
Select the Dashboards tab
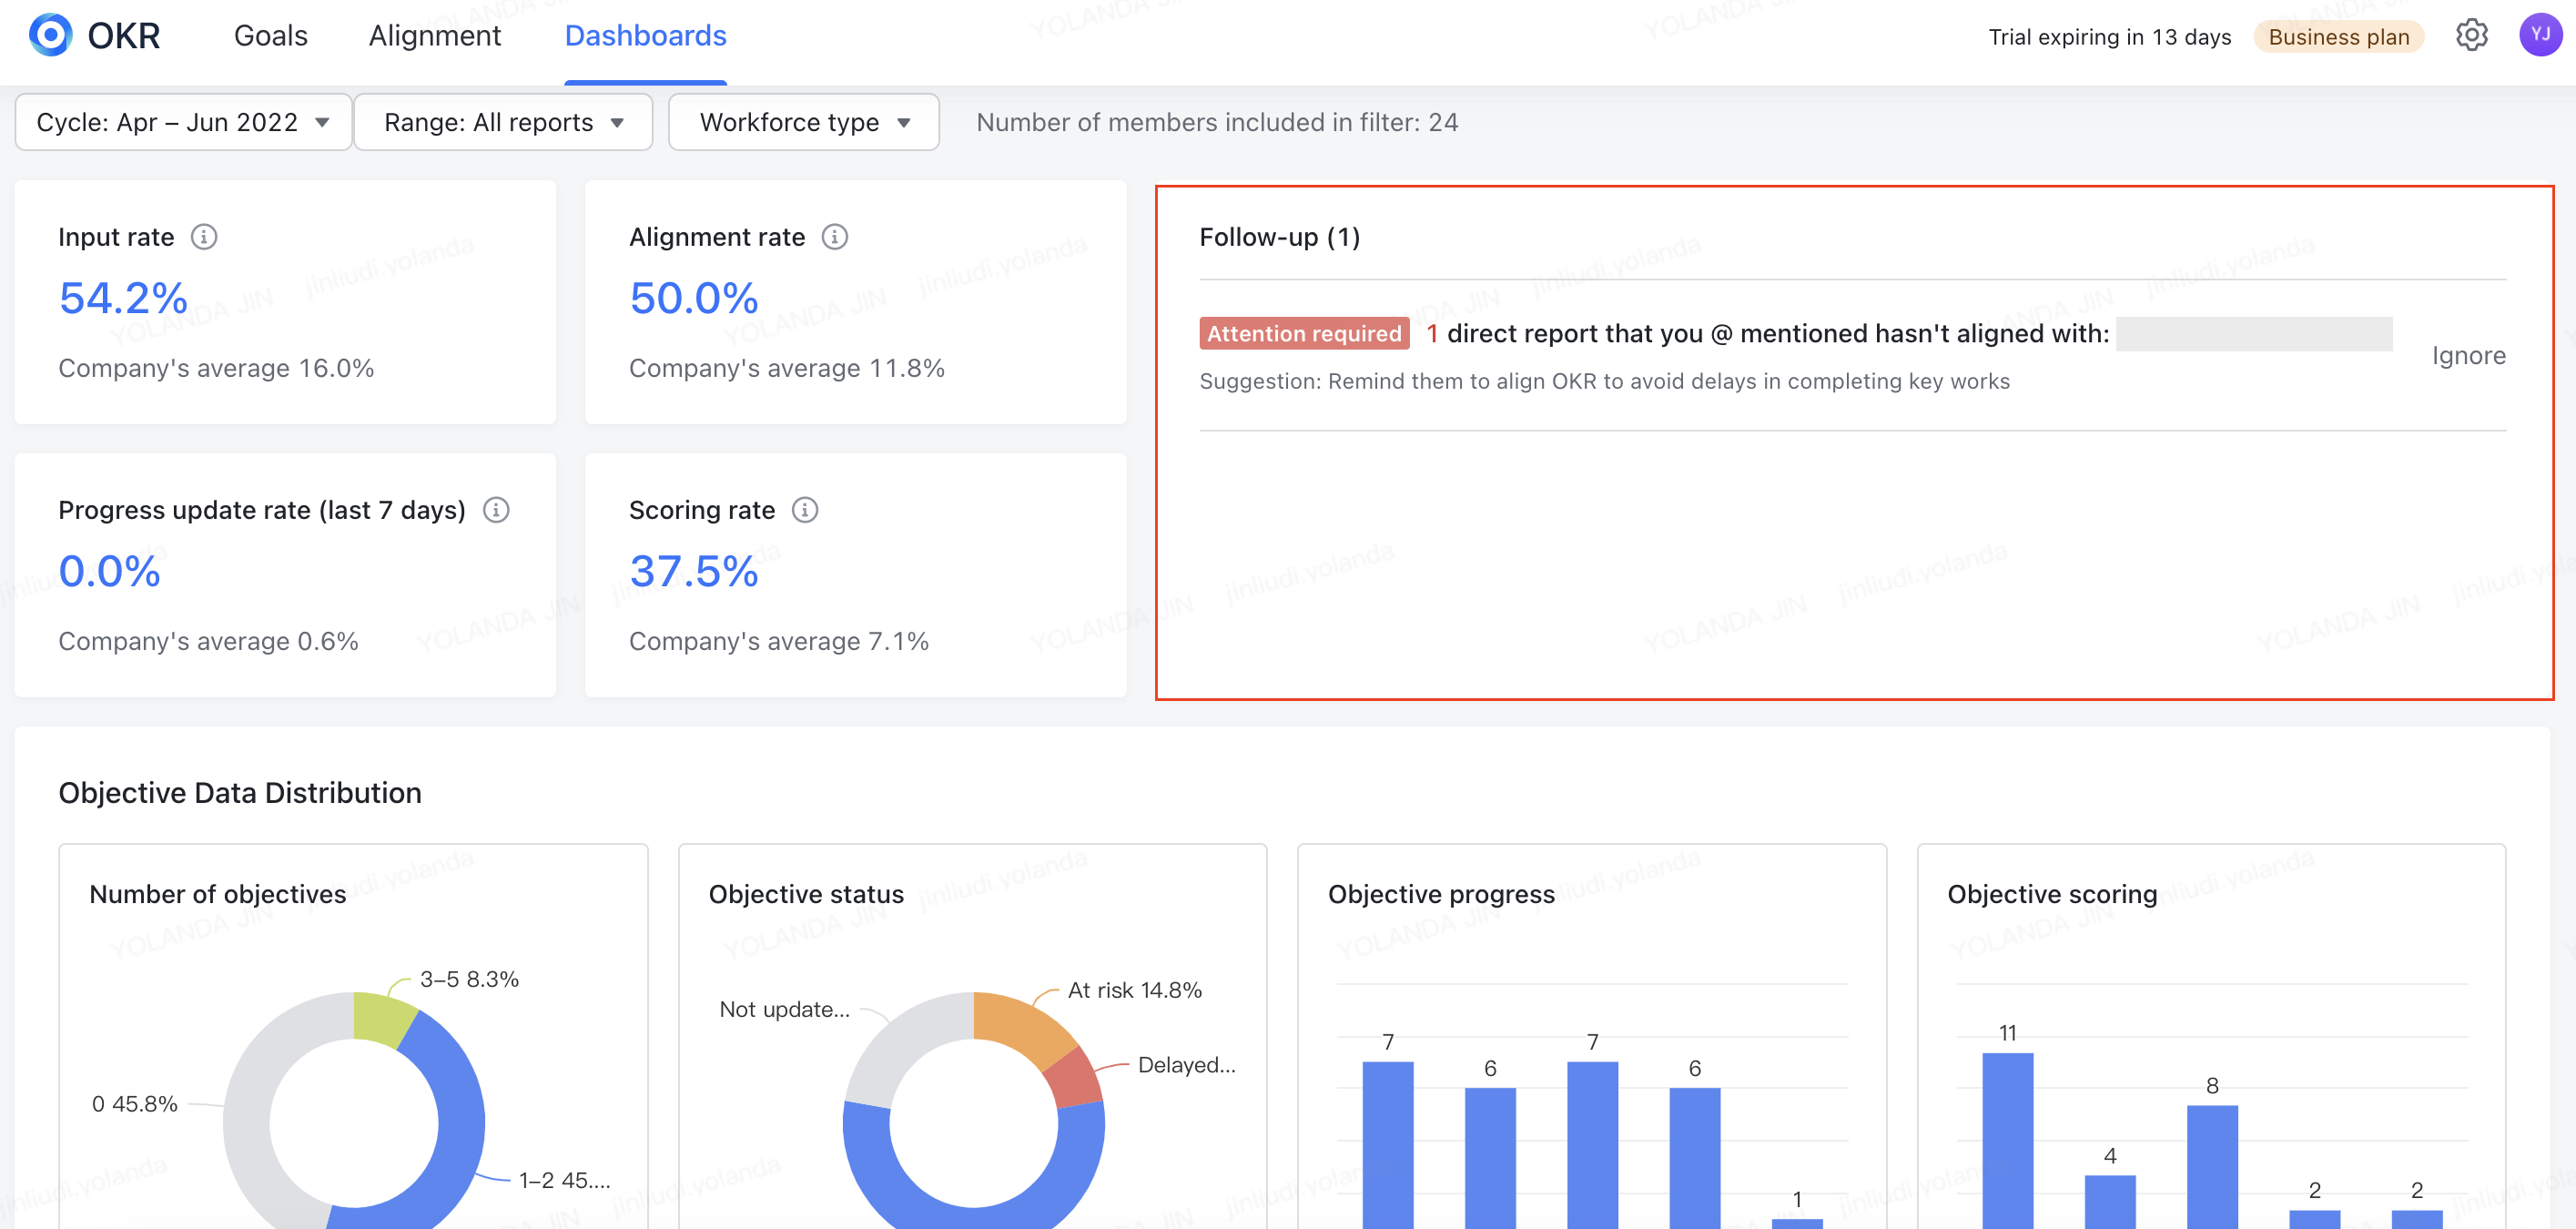tap(645, 36)
